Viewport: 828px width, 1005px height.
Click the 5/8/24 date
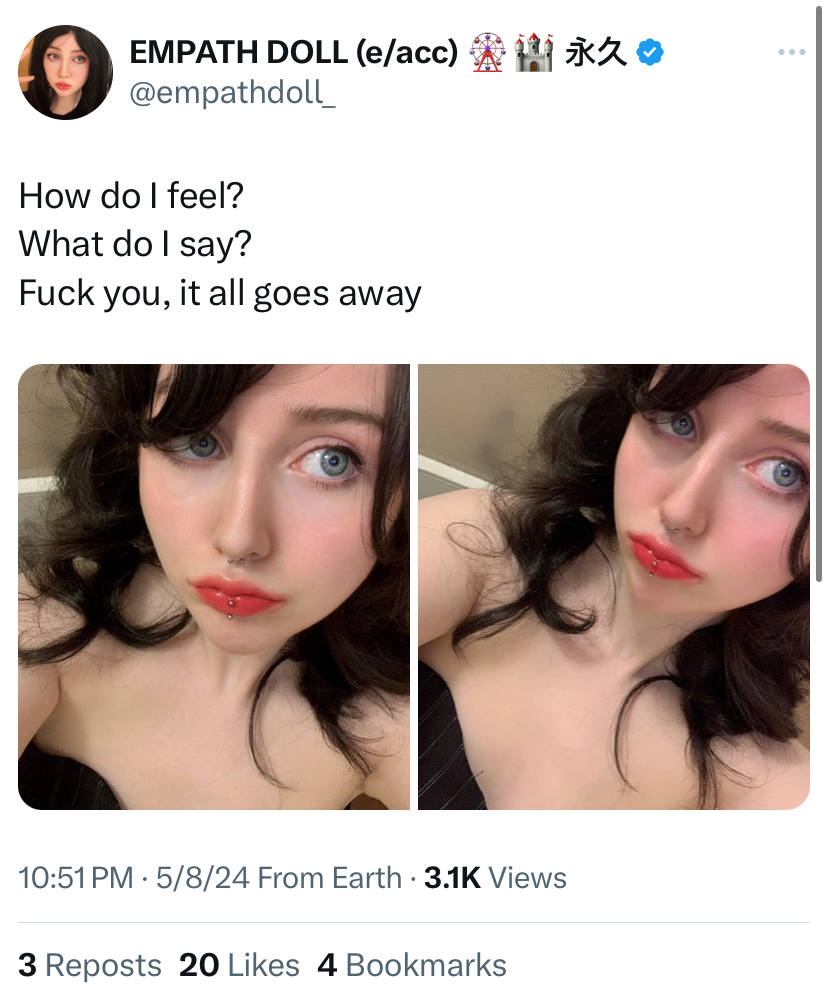point(203,877)
